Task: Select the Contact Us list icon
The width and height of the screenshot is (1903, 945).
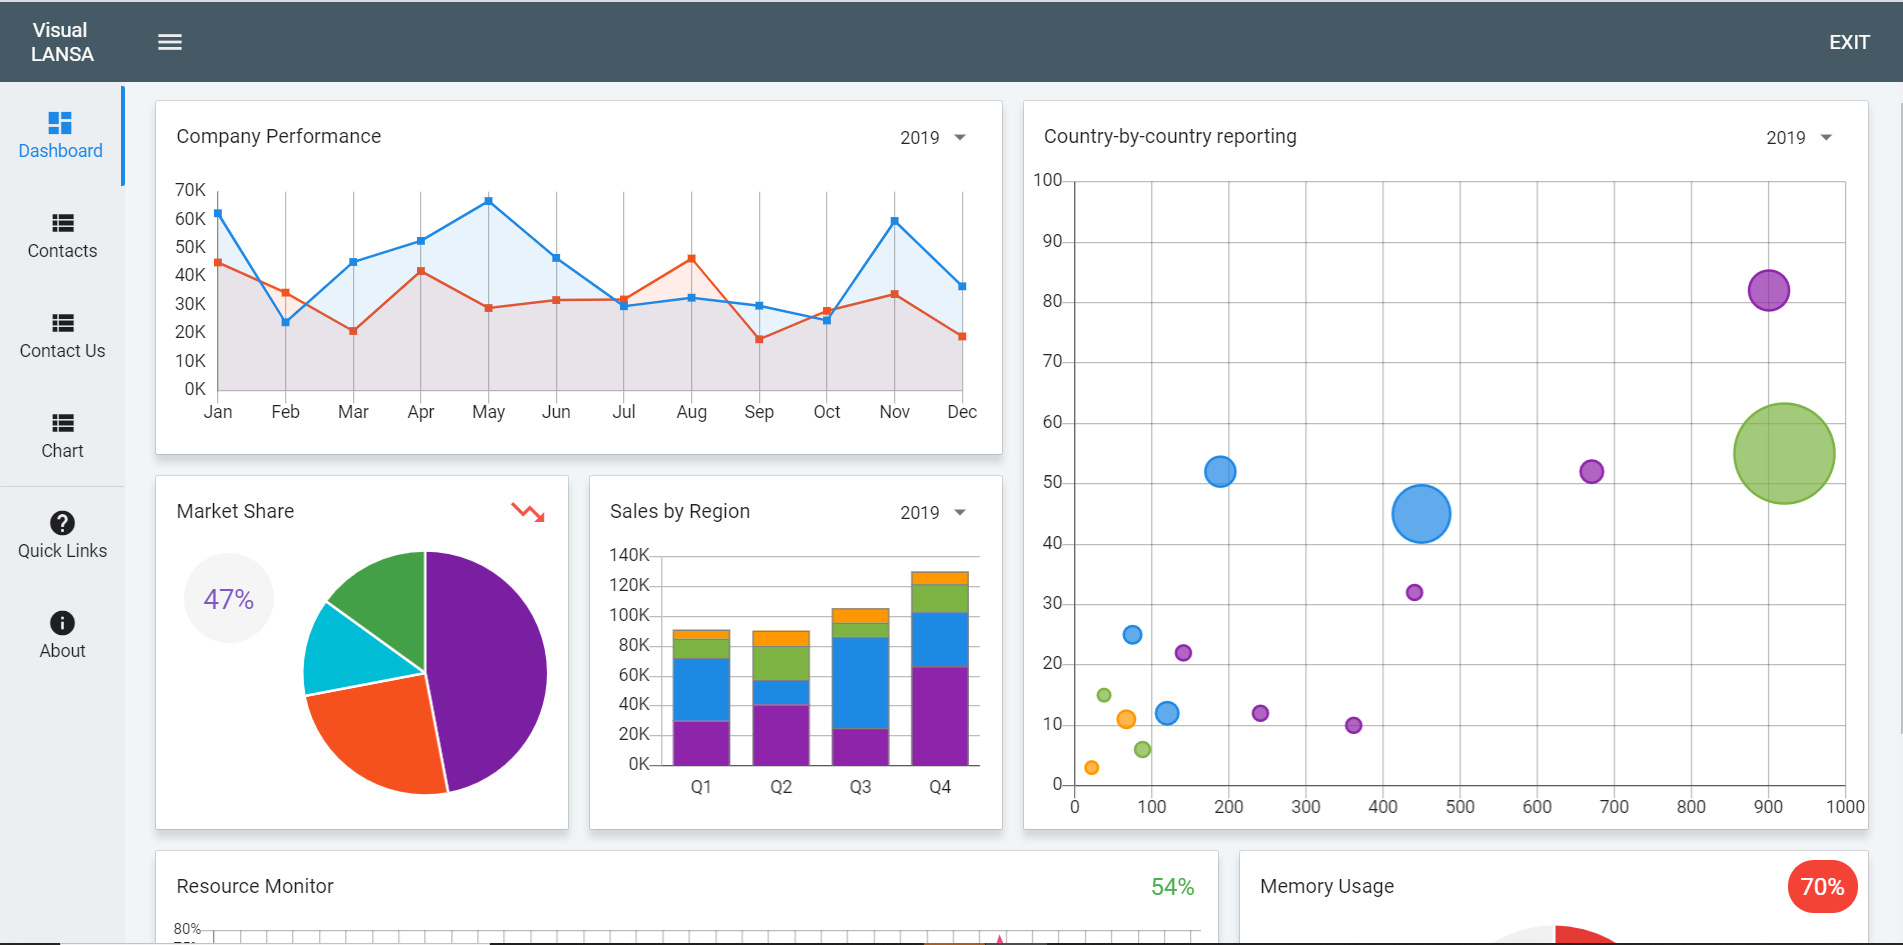Action: (x=62, y=323)
